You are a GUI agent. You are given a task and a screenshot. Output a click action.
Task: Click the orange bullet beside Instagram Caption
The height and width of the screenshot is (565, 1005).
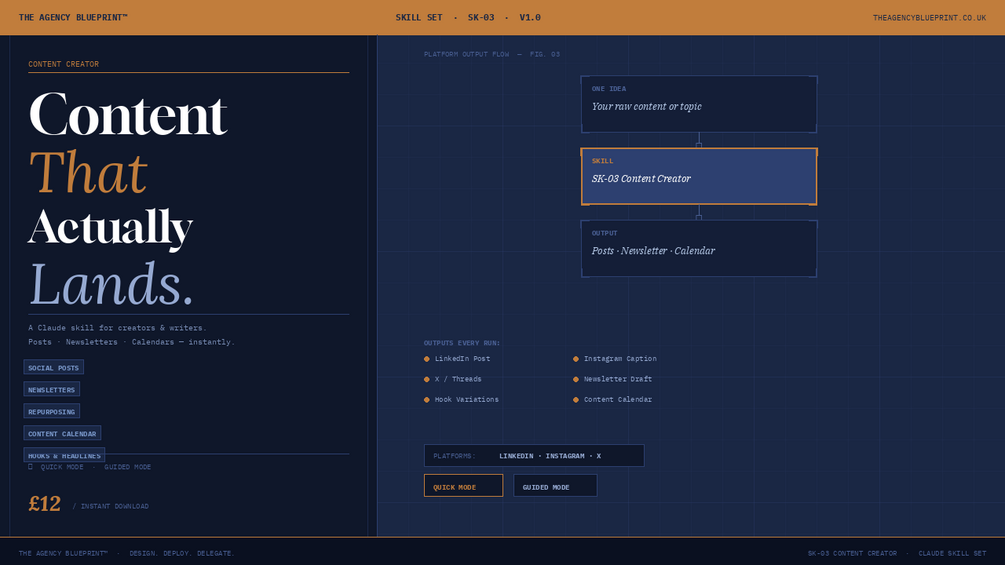point(576,359)
